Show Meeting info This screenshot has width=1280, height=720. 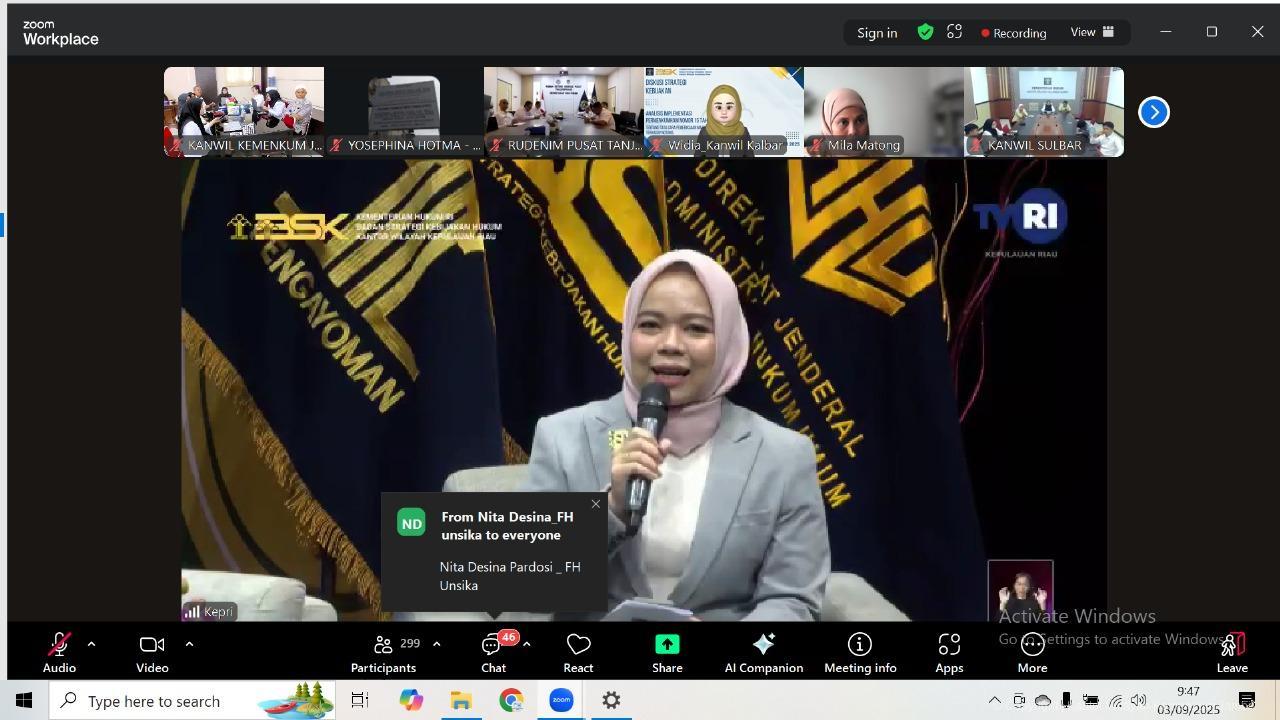860,653
